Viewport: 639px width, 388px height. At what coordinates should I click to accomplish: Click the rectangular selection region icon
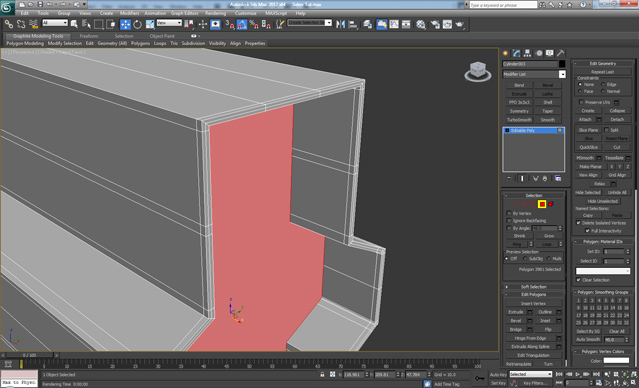(x=98, y=24)
